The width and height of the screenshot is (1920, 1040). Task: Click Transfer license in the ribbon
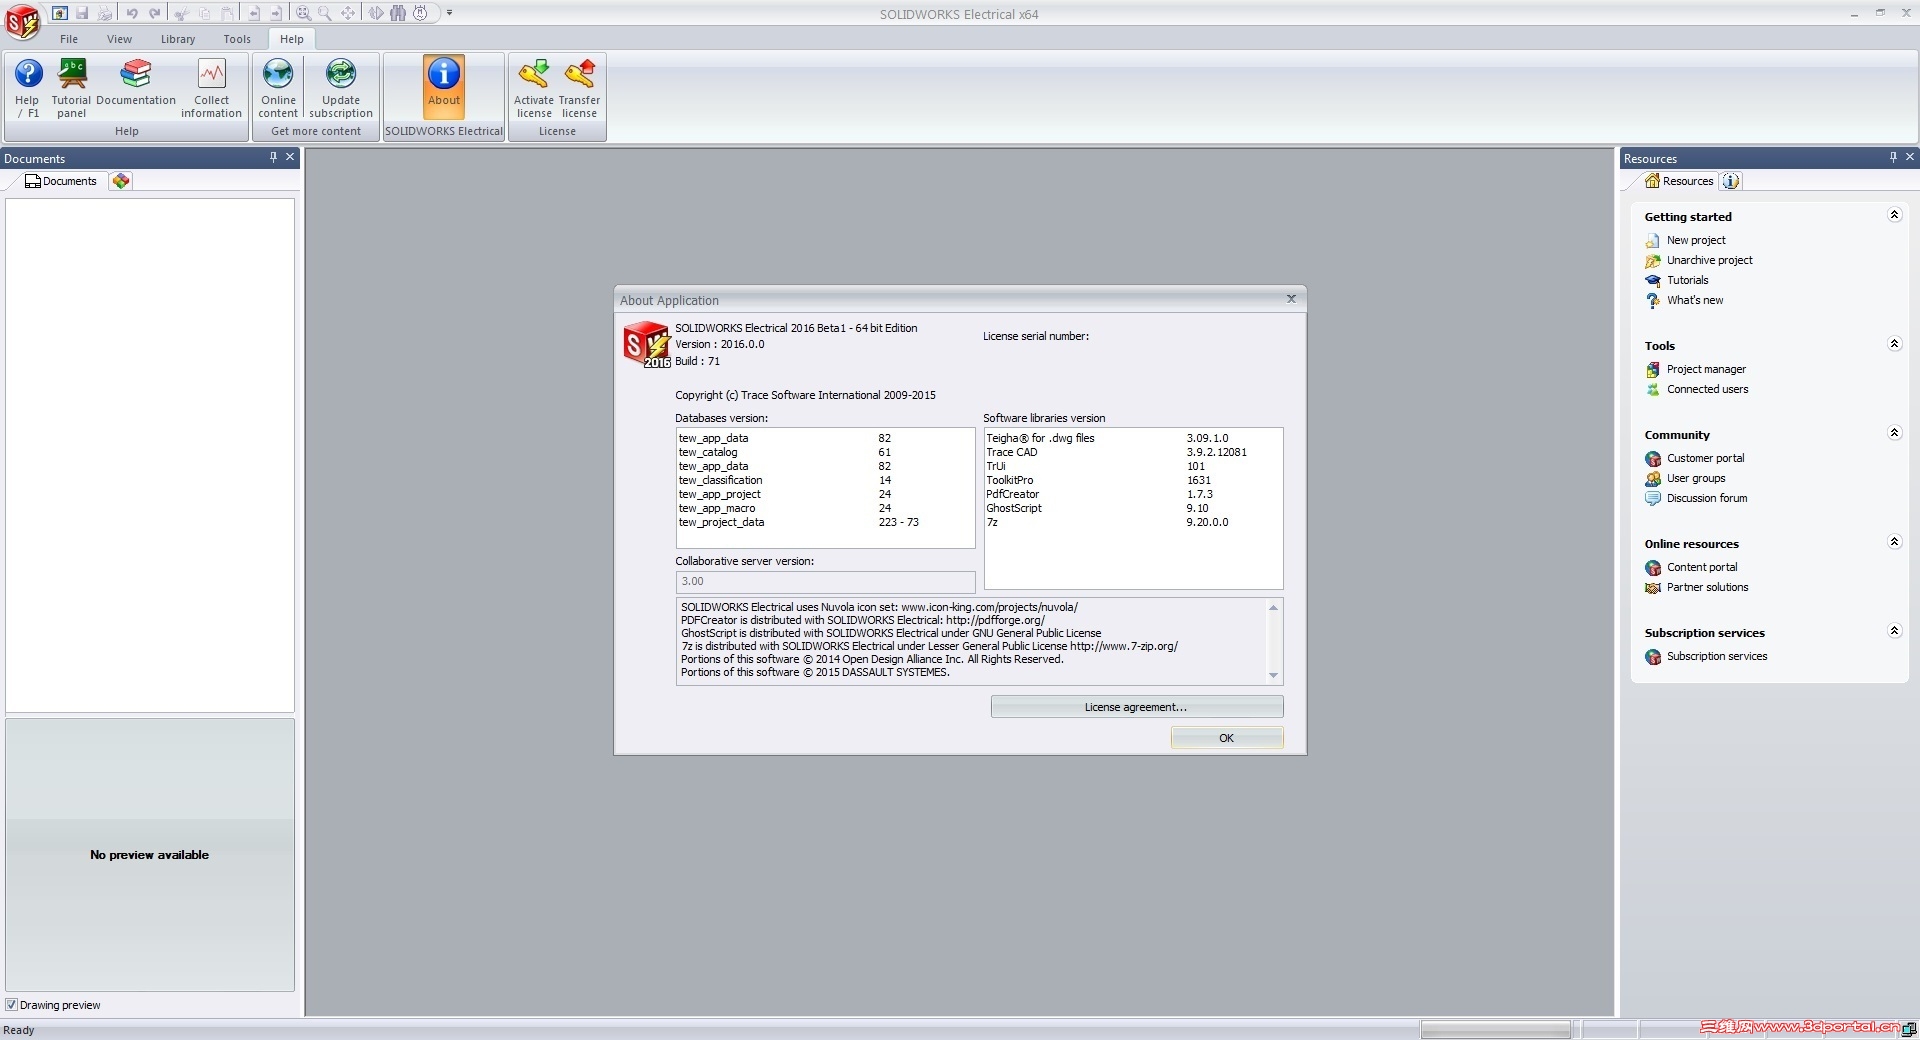click(x=580, y=88)
